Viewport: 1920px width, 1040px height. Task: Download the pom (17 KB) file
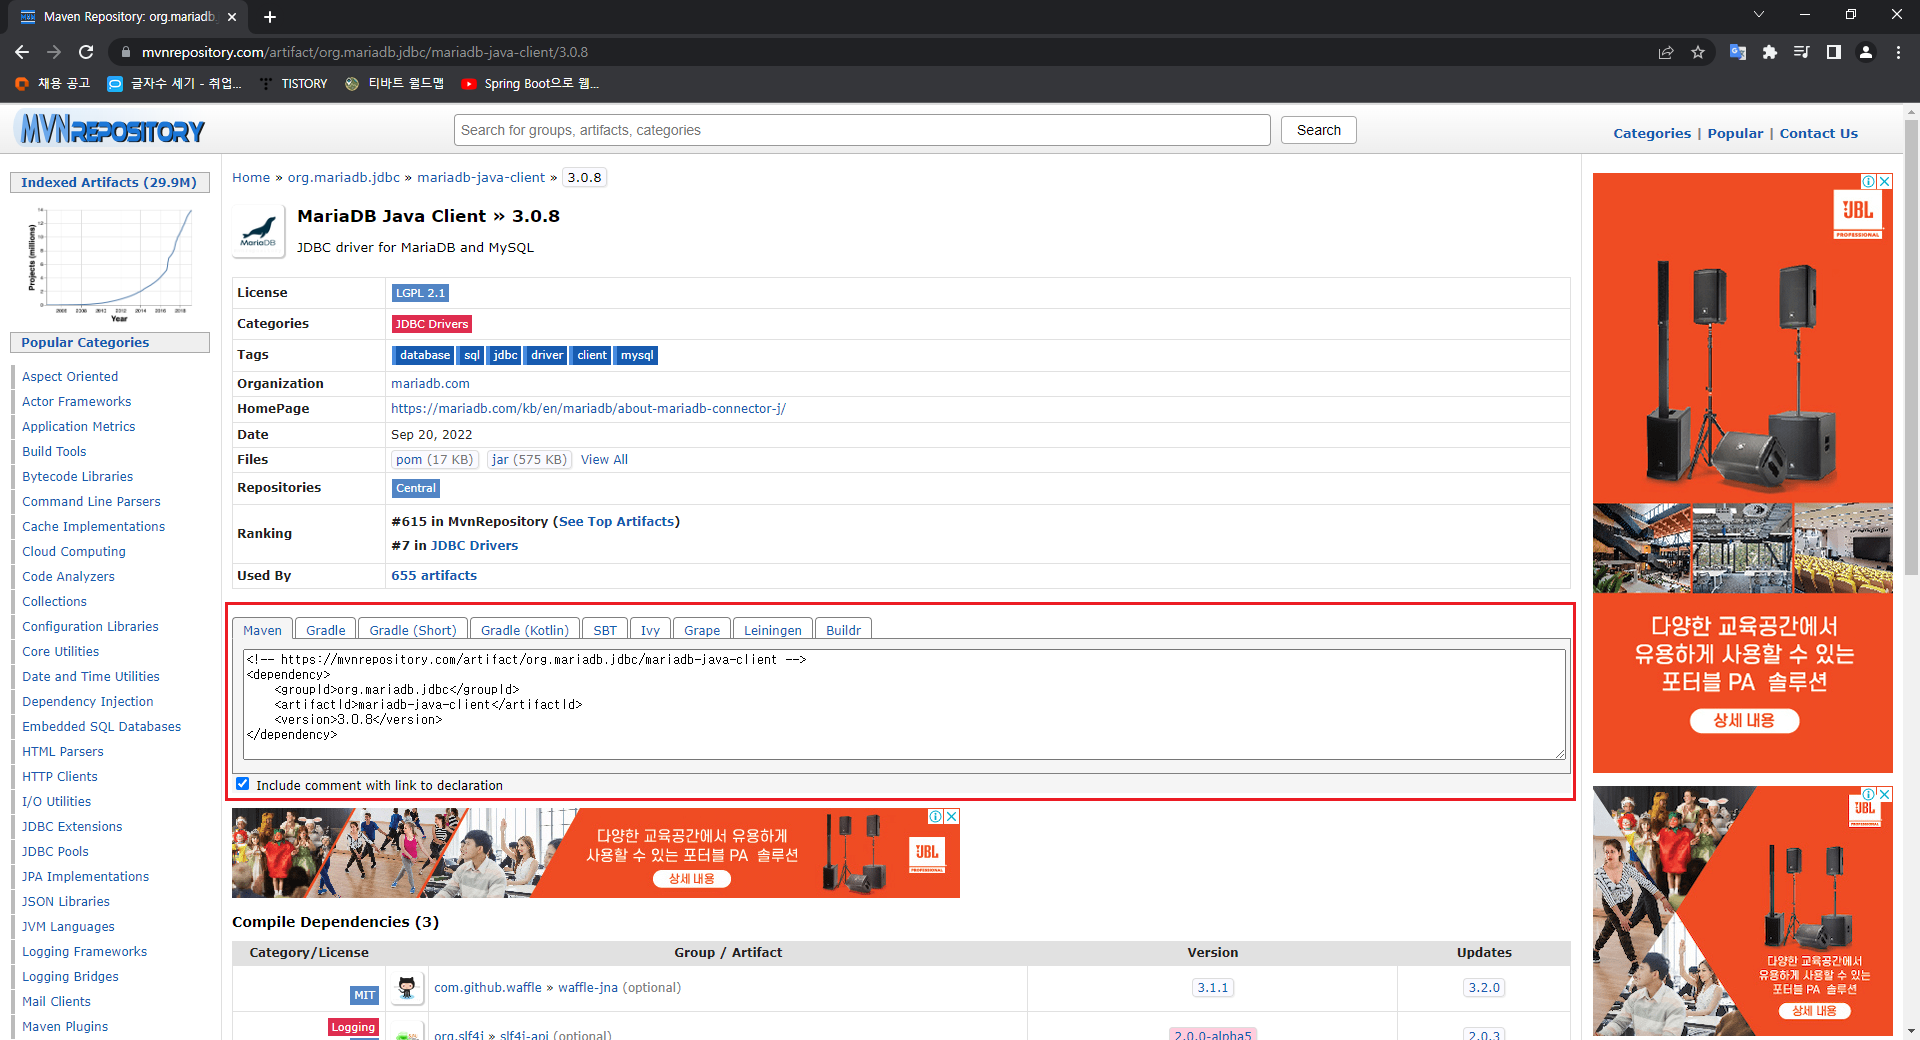[x=434, y=460]
